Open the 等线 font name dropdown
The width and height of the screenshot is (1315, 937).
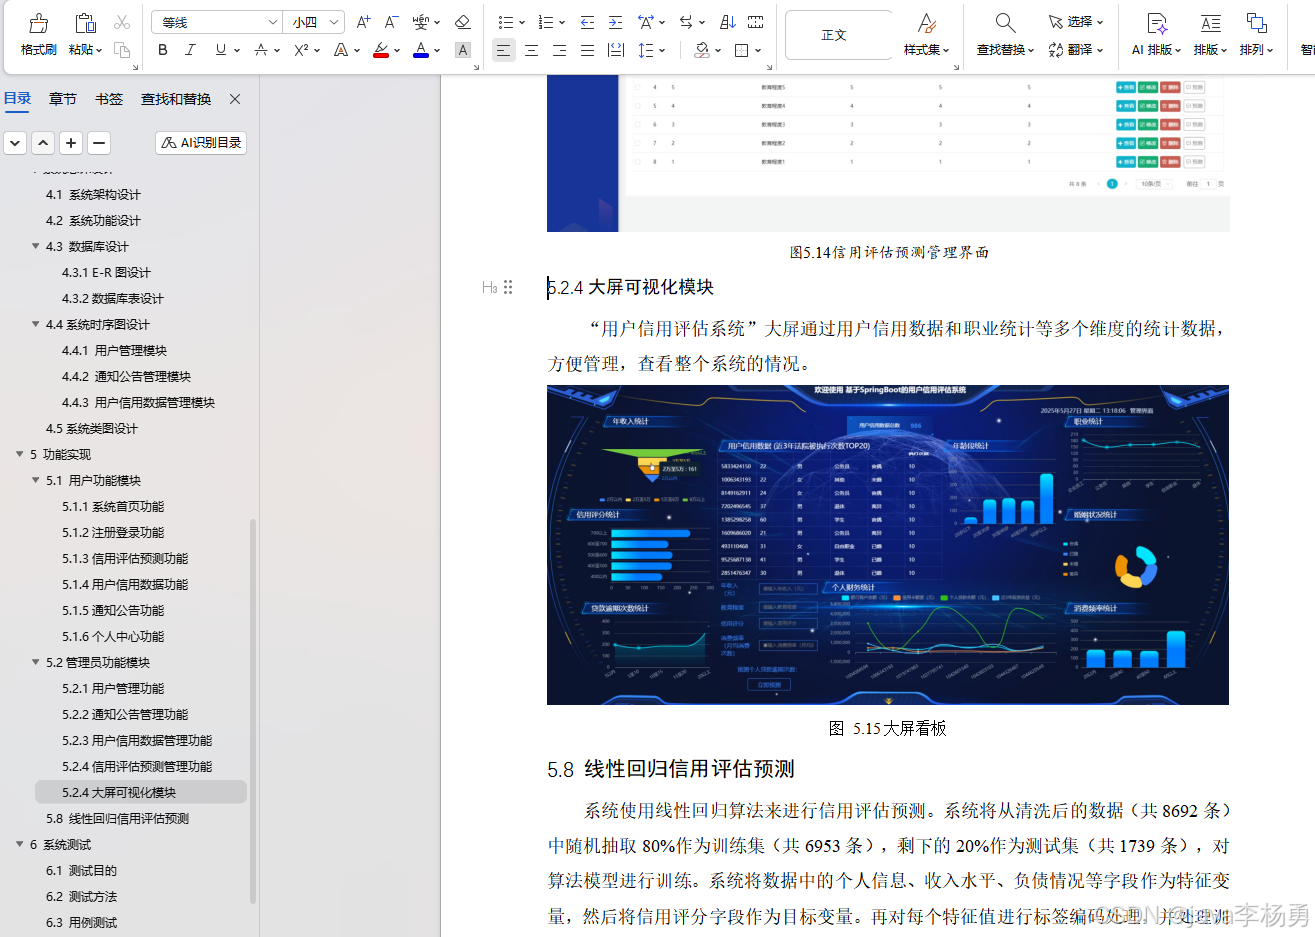[x=273, y=22]
